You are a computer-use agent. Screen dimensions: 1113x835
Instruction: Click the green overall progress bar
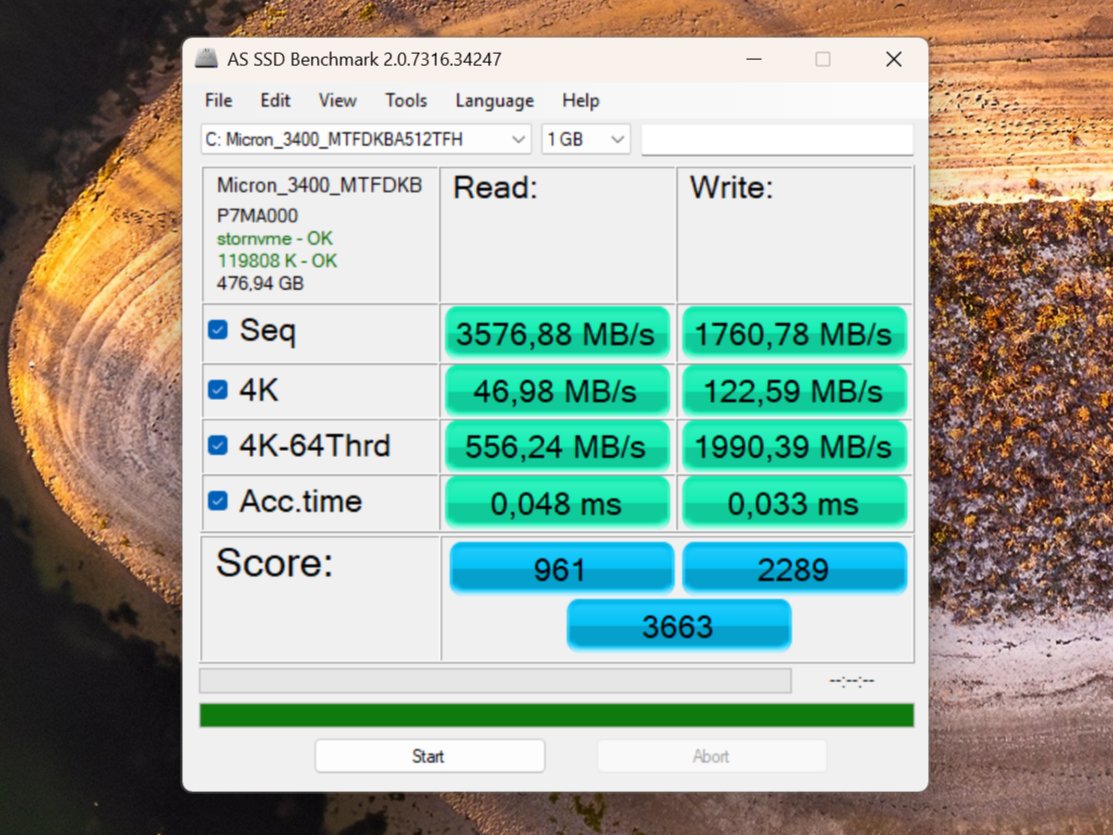556,715
